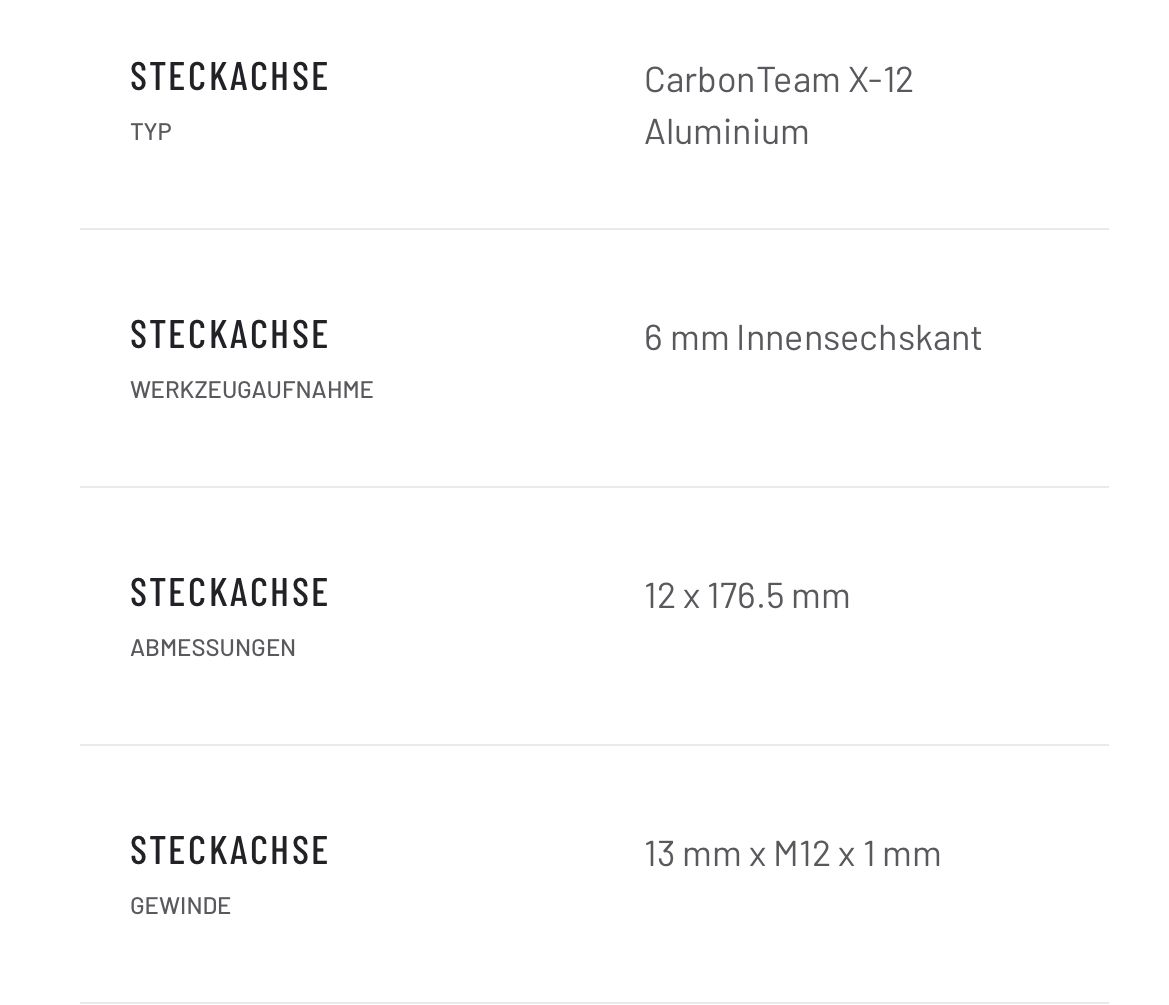Screen dimensions: 1169x1005
Task: Click the divider line below the WERKZEUGAUFNAHME row
Action: tap(594, 487)
